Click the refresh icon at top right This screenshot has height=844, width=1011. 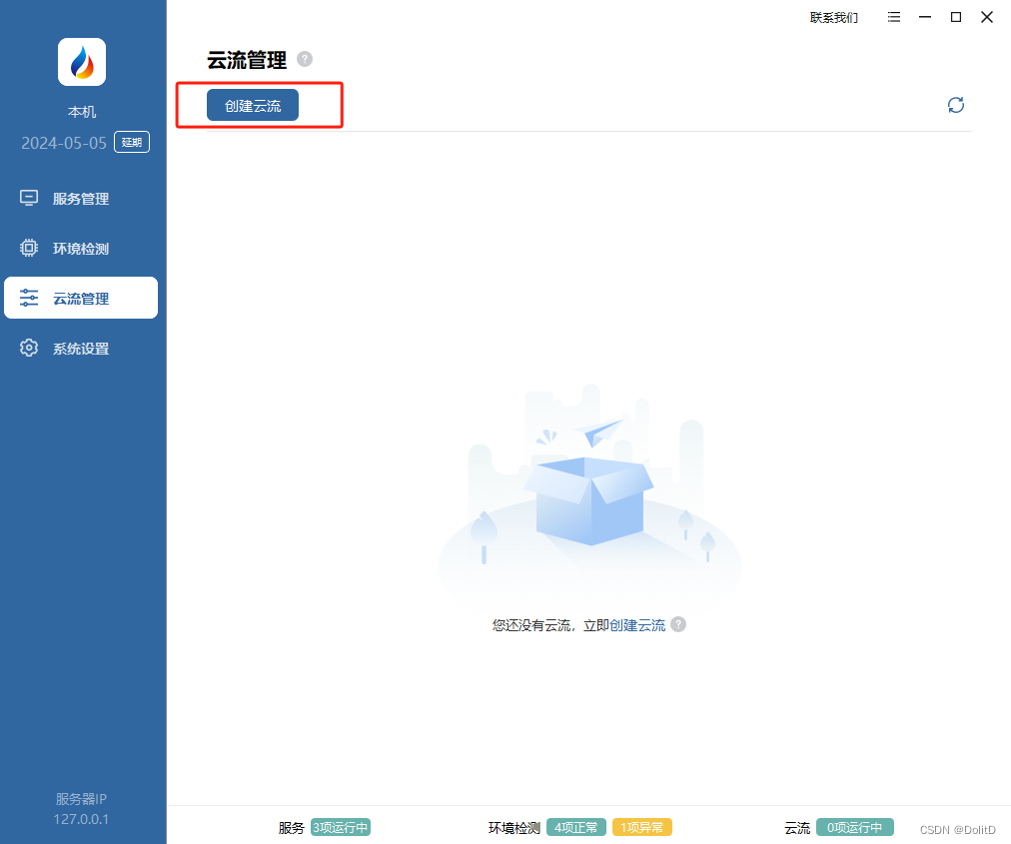tap(956, 105)
